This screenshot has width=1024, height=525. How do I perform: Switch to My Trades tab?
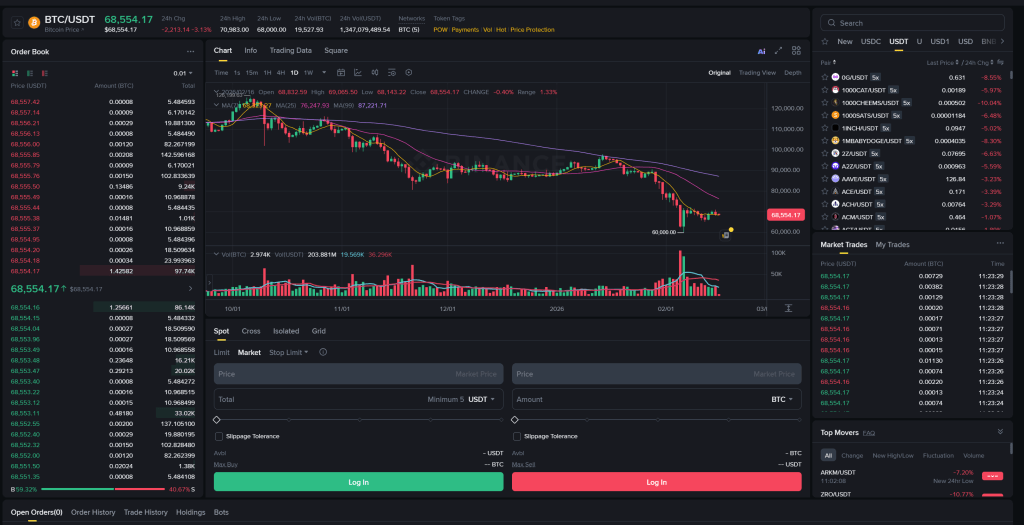[x=892, y=244]
